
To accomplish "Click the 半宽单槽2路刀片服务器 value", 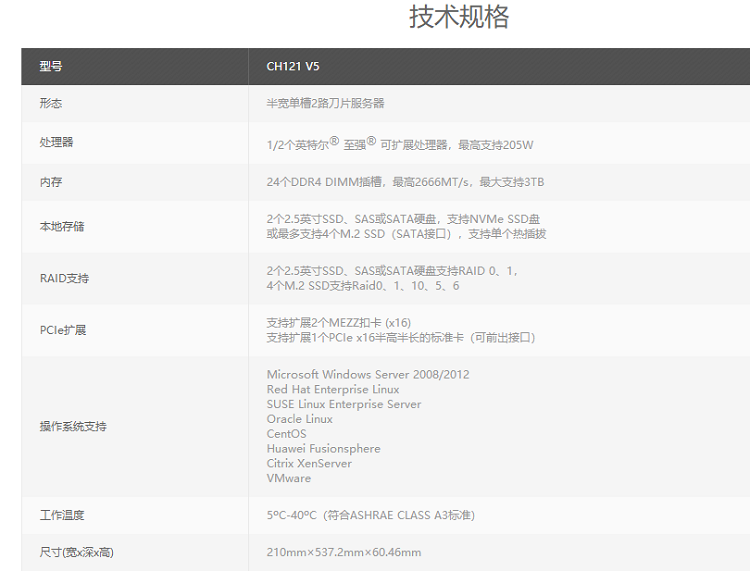I will tap(325, 103).
